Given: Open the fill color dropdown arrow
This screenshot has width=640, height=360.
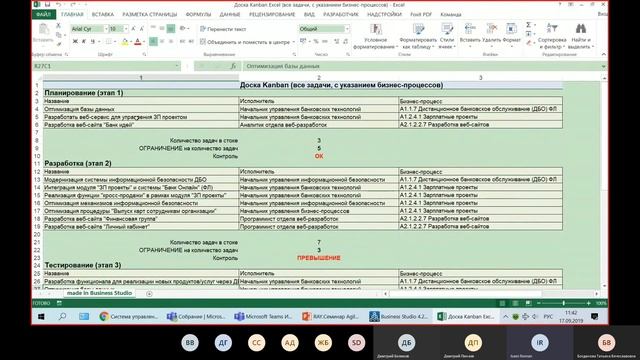Looking at the screenshot, I should click(x=131, y=42).
